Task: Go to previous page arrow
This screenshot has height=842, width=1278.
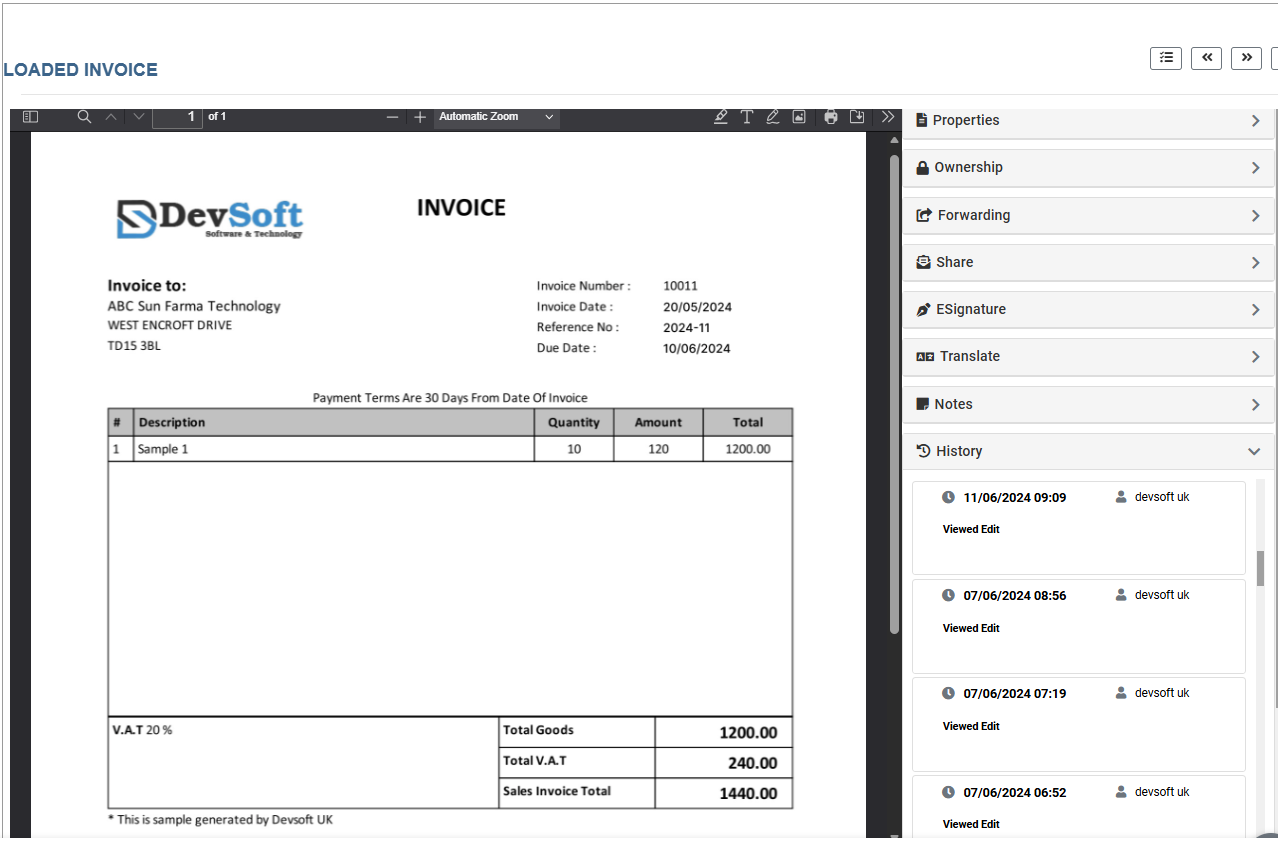Action: (x=111, y=117)
